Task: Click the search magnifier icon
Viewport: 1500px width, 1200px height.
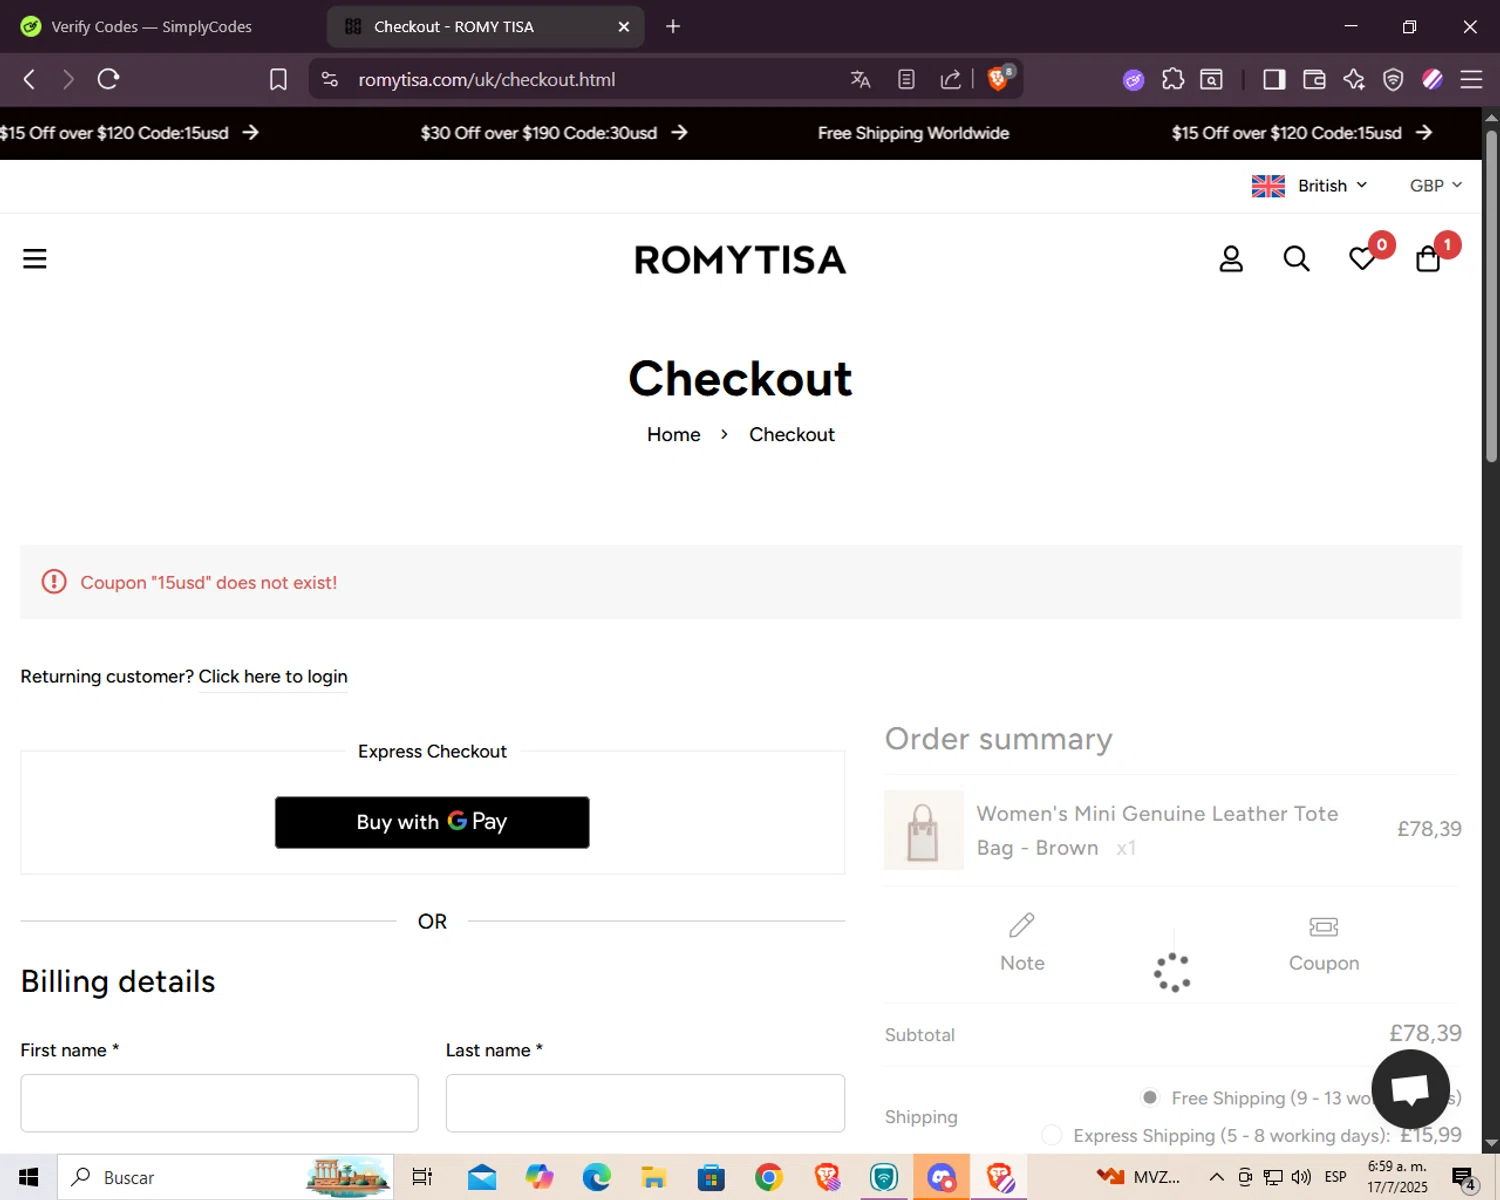Action: (1296, 259)
